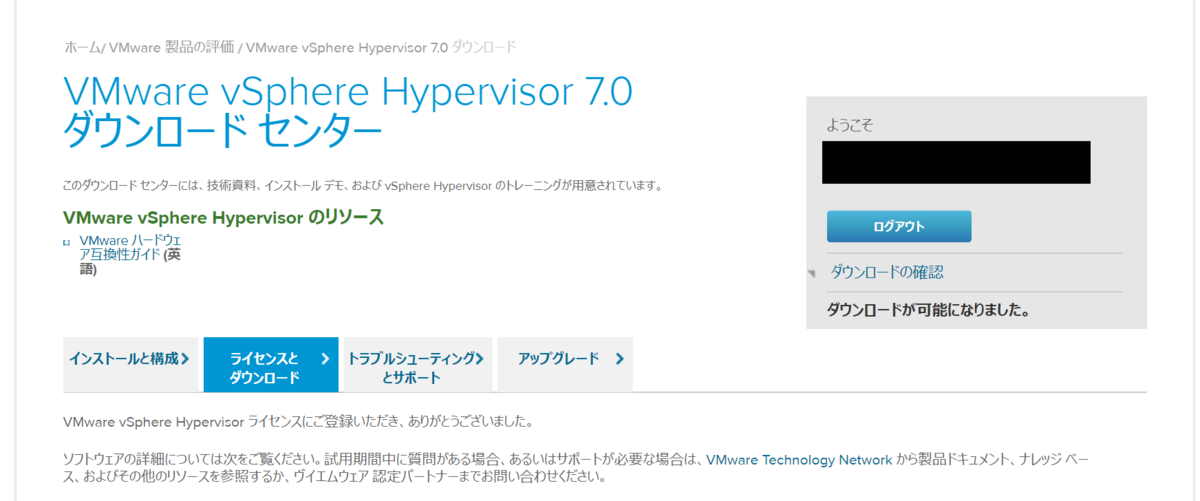Click the bullet icon beside the compatibility guide link
This screenshot has width=1200, height=501.
(x=66, y=242)
